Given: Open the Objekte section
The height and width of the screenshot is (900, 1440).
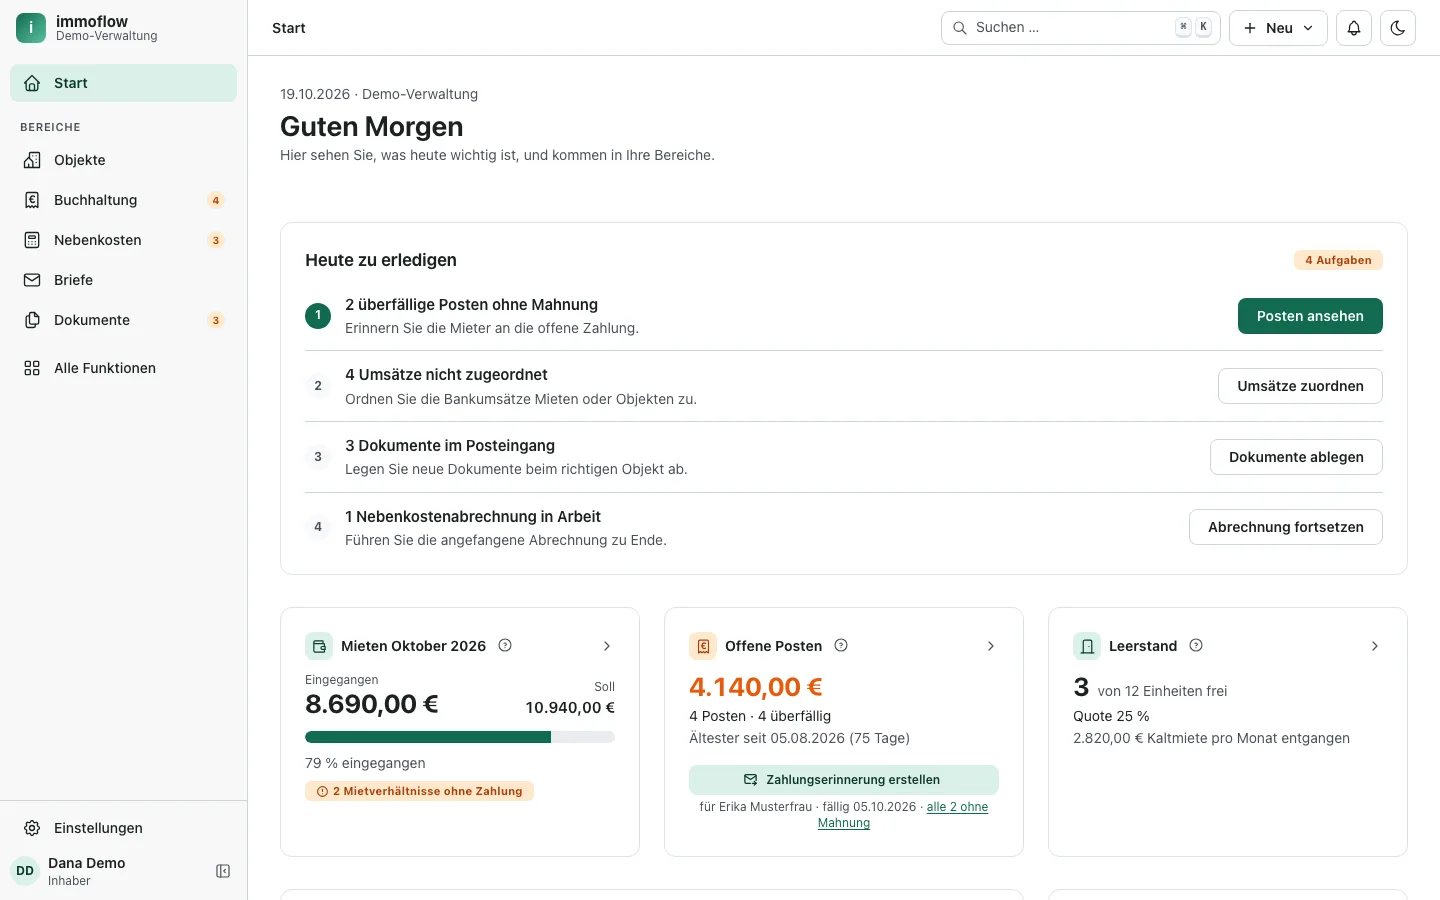Looking at the screenshot, I should 124,160.
